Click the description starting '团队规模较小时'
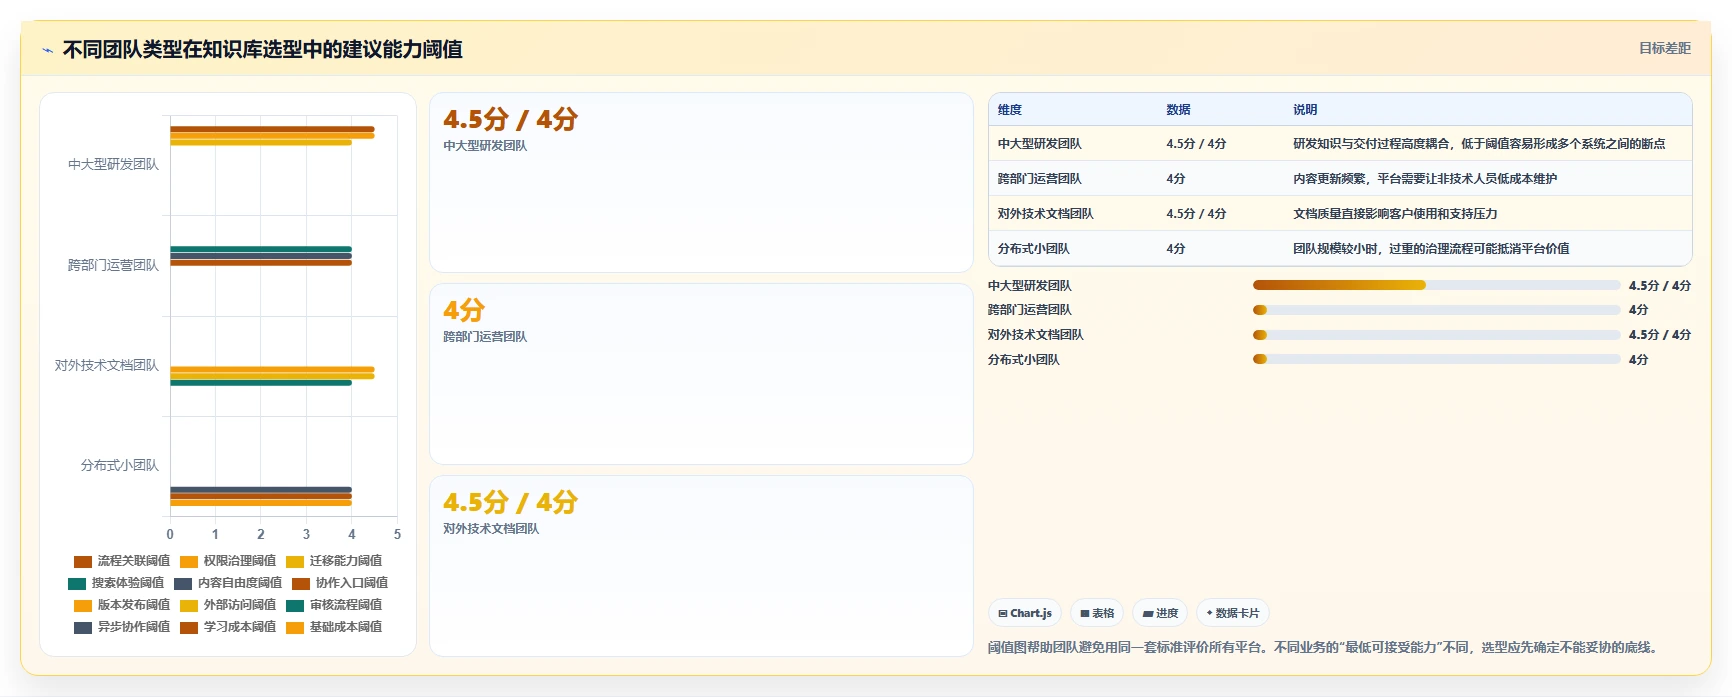The height and width of the screenshot is (697, 1732). click(1431, 249)
